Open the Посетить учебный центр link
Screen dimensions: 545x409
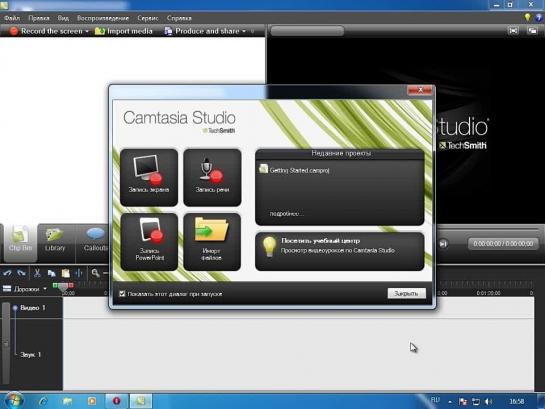tap(320, 240)
